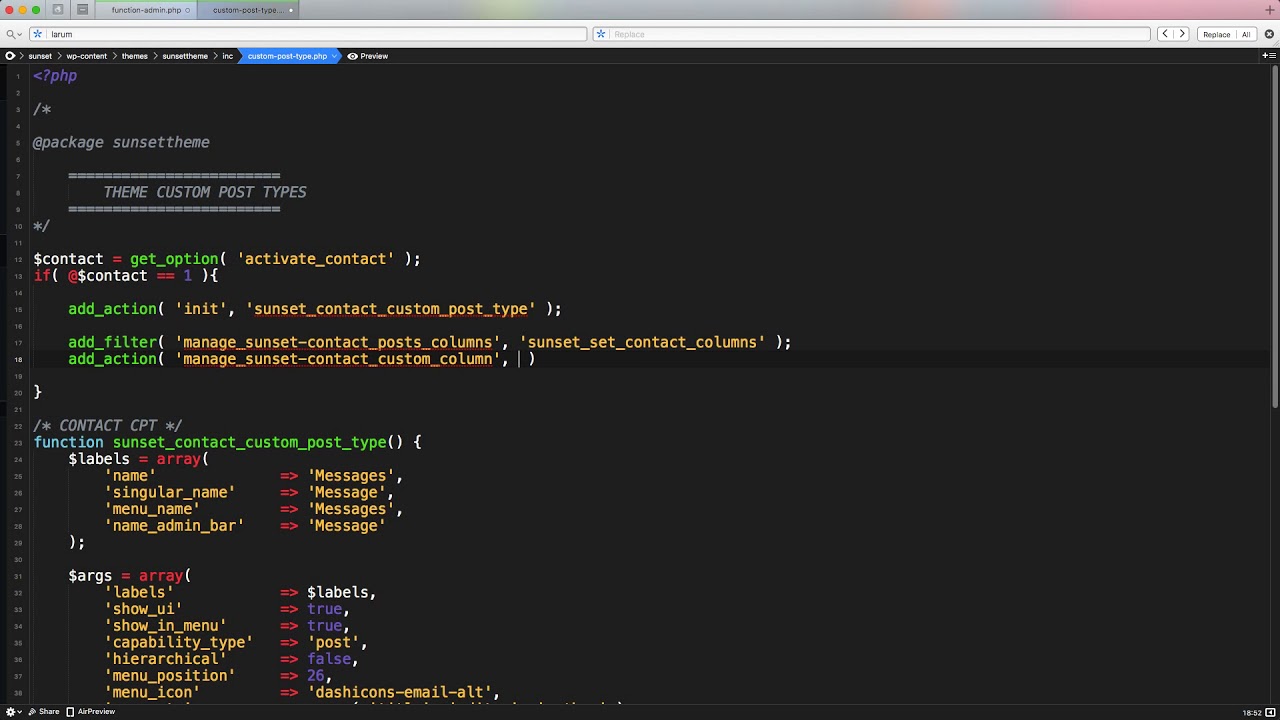Navigate to 'sunset' in path bar
Screen dimensions: 1280x720
[x=40, y=56]
